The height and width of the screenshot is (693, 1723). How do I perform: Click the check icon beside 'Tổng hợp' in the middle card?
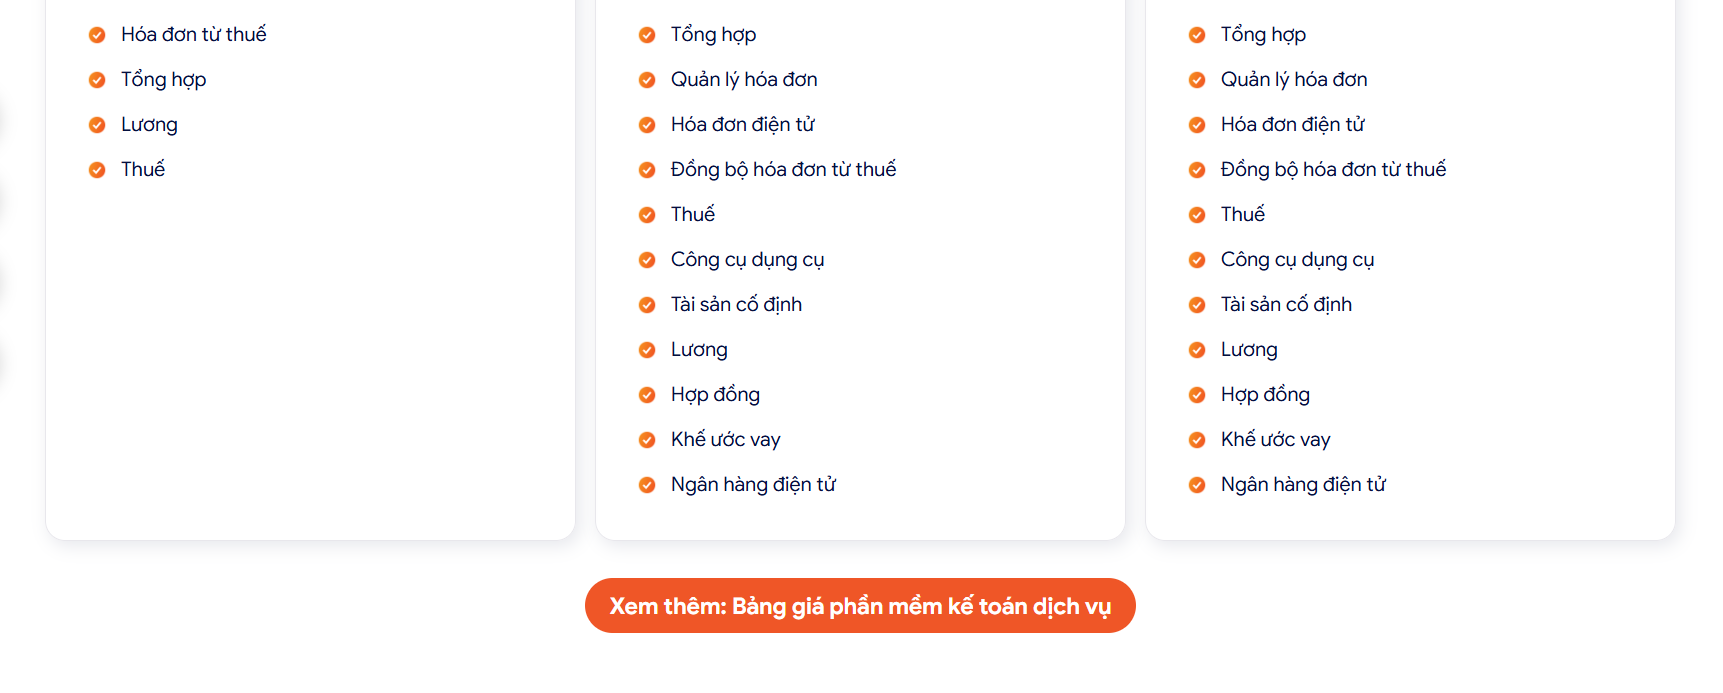click(x=647, y=35)
